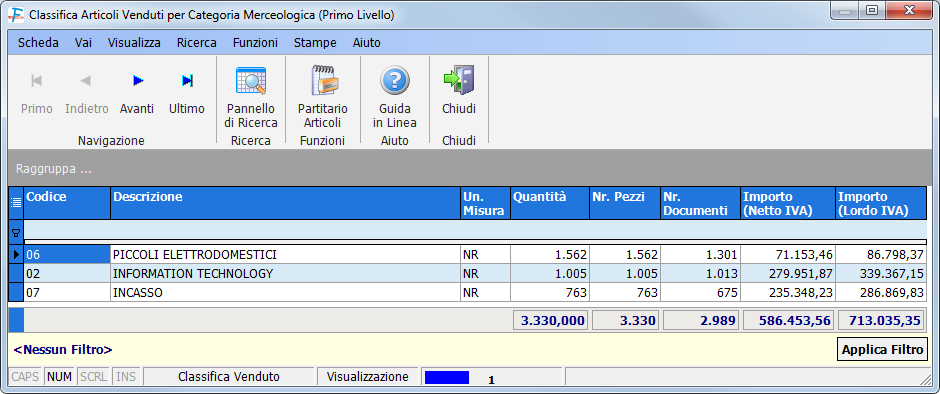Click the CAPS status bar indicator
940x394 pixels.
25,377
